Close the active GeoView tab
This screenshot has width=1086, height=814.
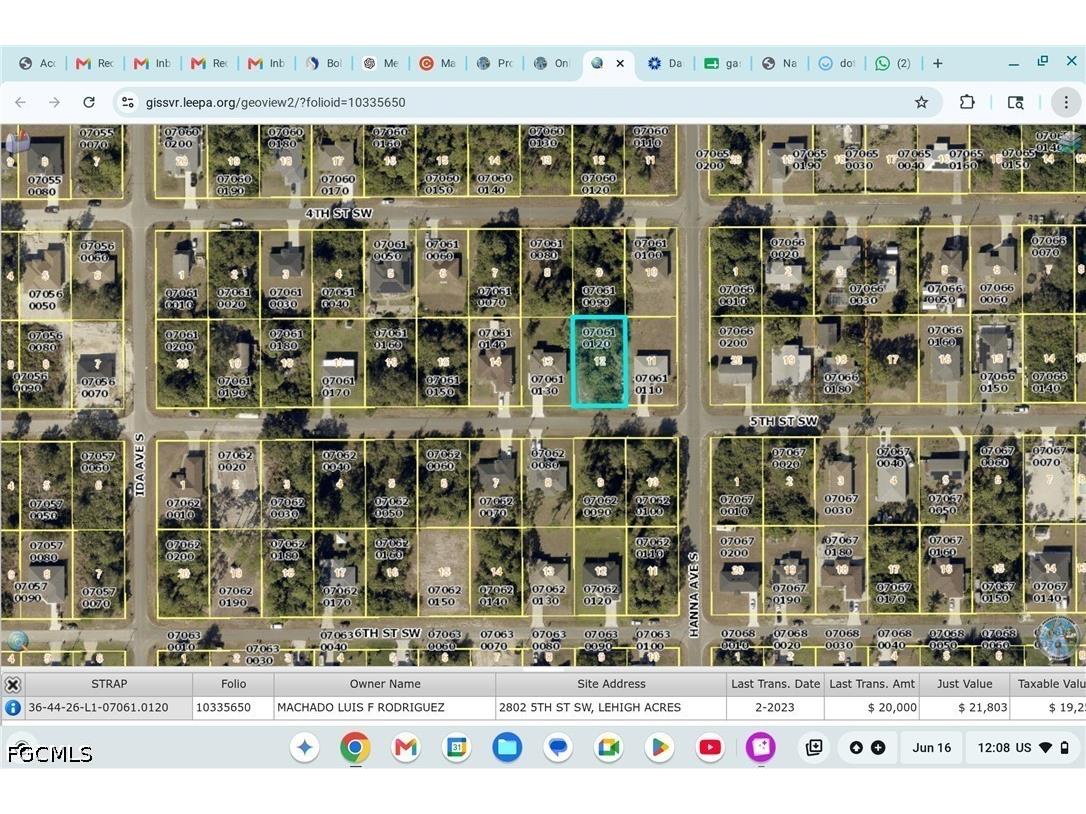[620, 63]
